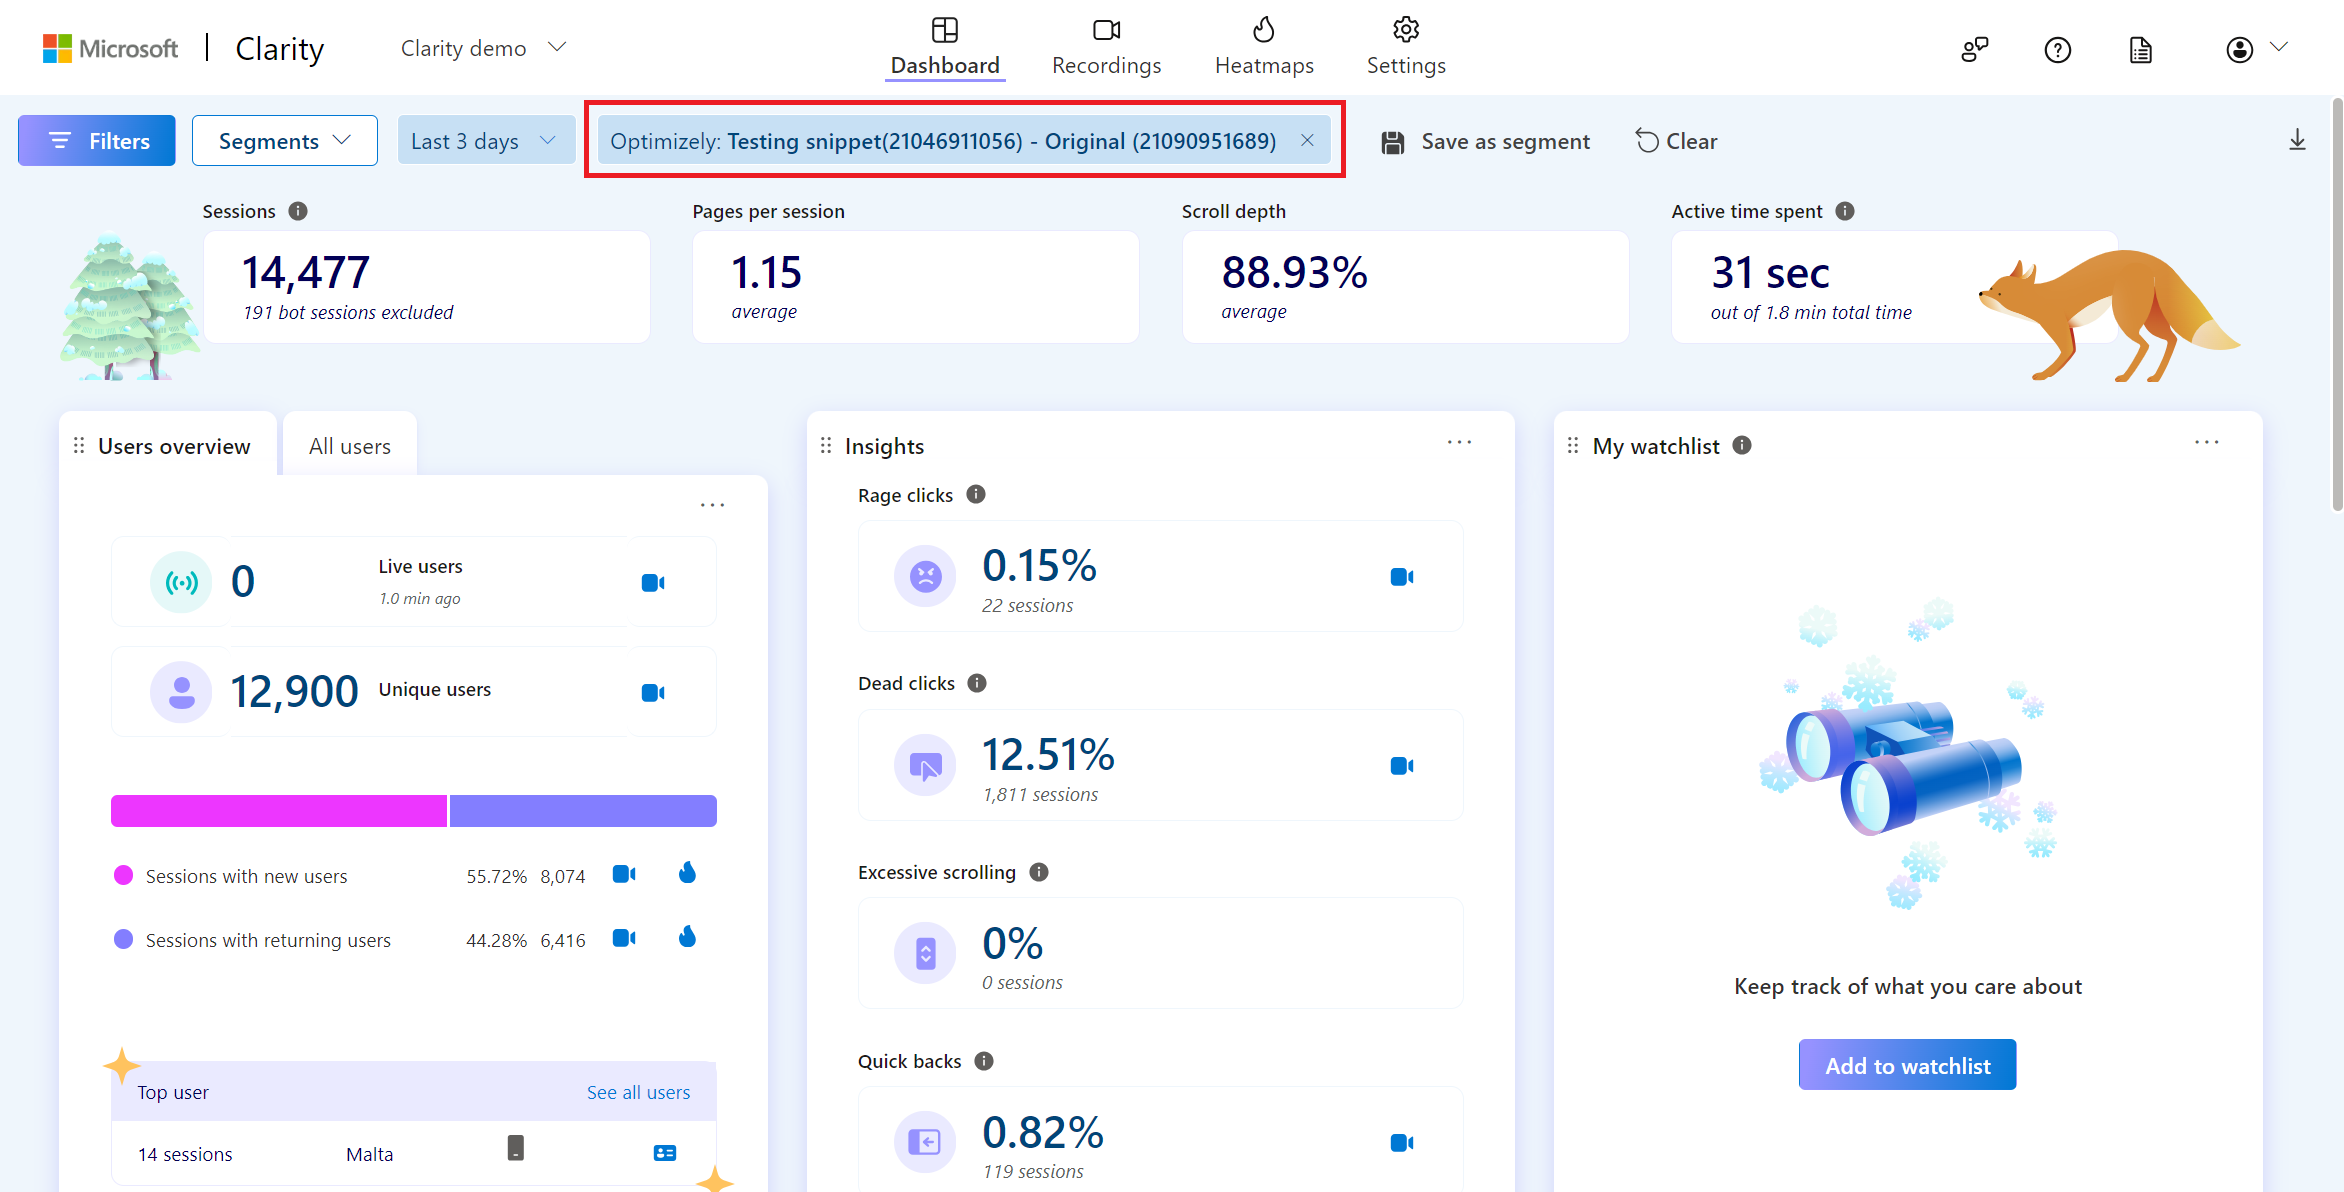Screen dimensions: 2344x1192
Task: View recordings for sessions with returning users
Action: (x=624, y=938)
